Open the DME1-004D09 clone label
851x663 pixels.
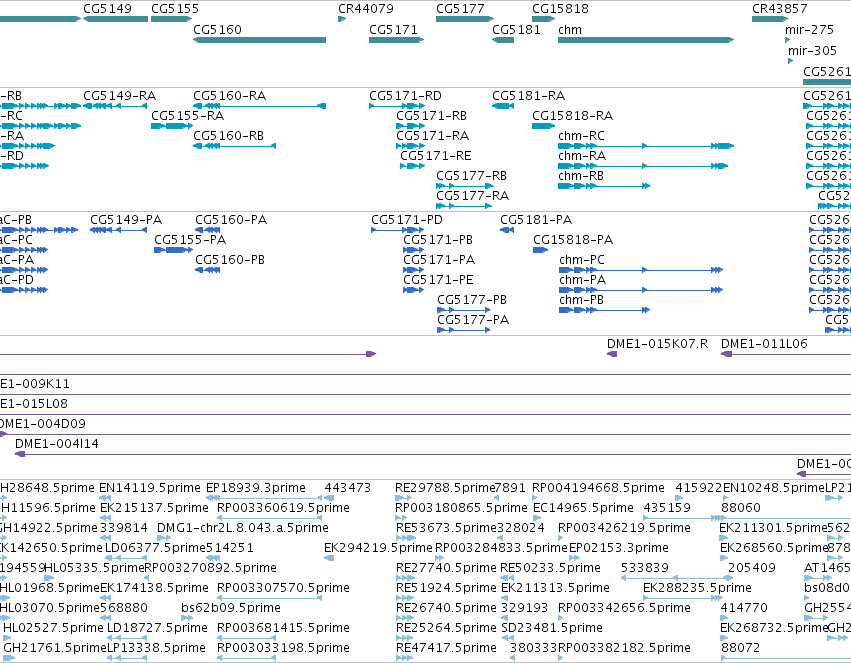click(x=42, y=424)
